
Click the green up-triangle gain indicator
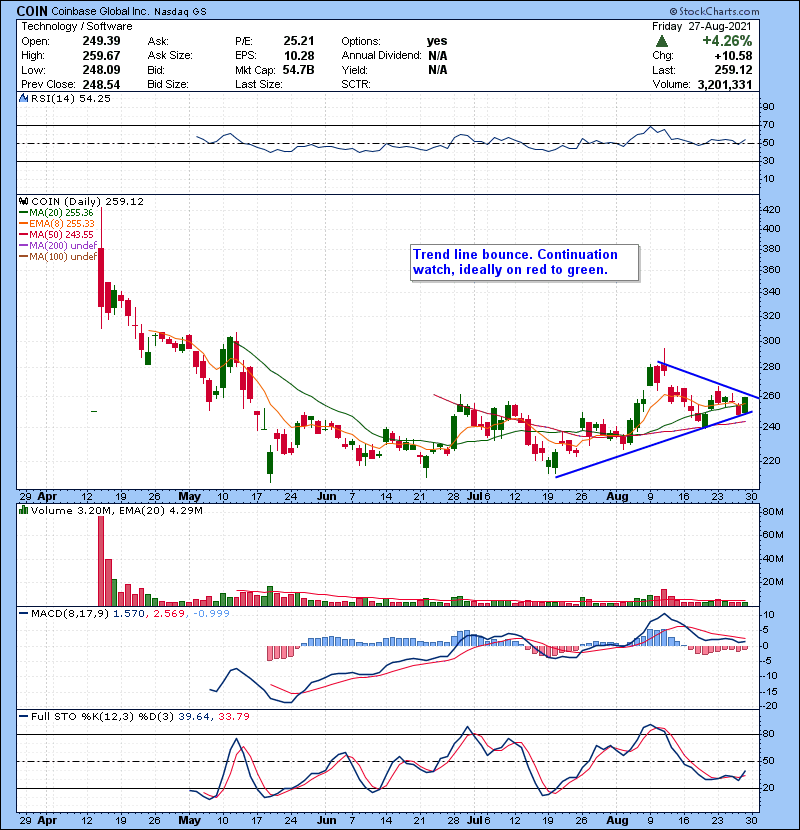coord(661,41)
